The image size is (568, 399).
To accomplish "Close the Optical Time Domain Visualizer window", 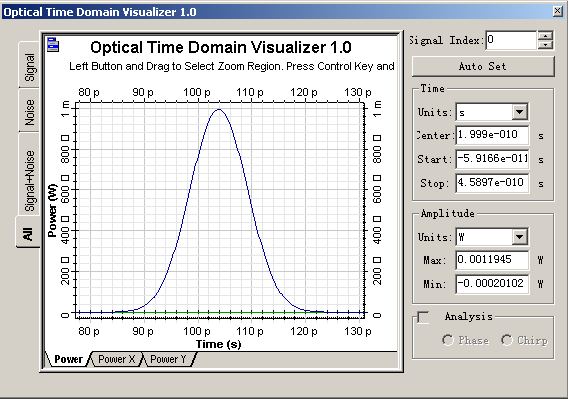I will point(558,11).
